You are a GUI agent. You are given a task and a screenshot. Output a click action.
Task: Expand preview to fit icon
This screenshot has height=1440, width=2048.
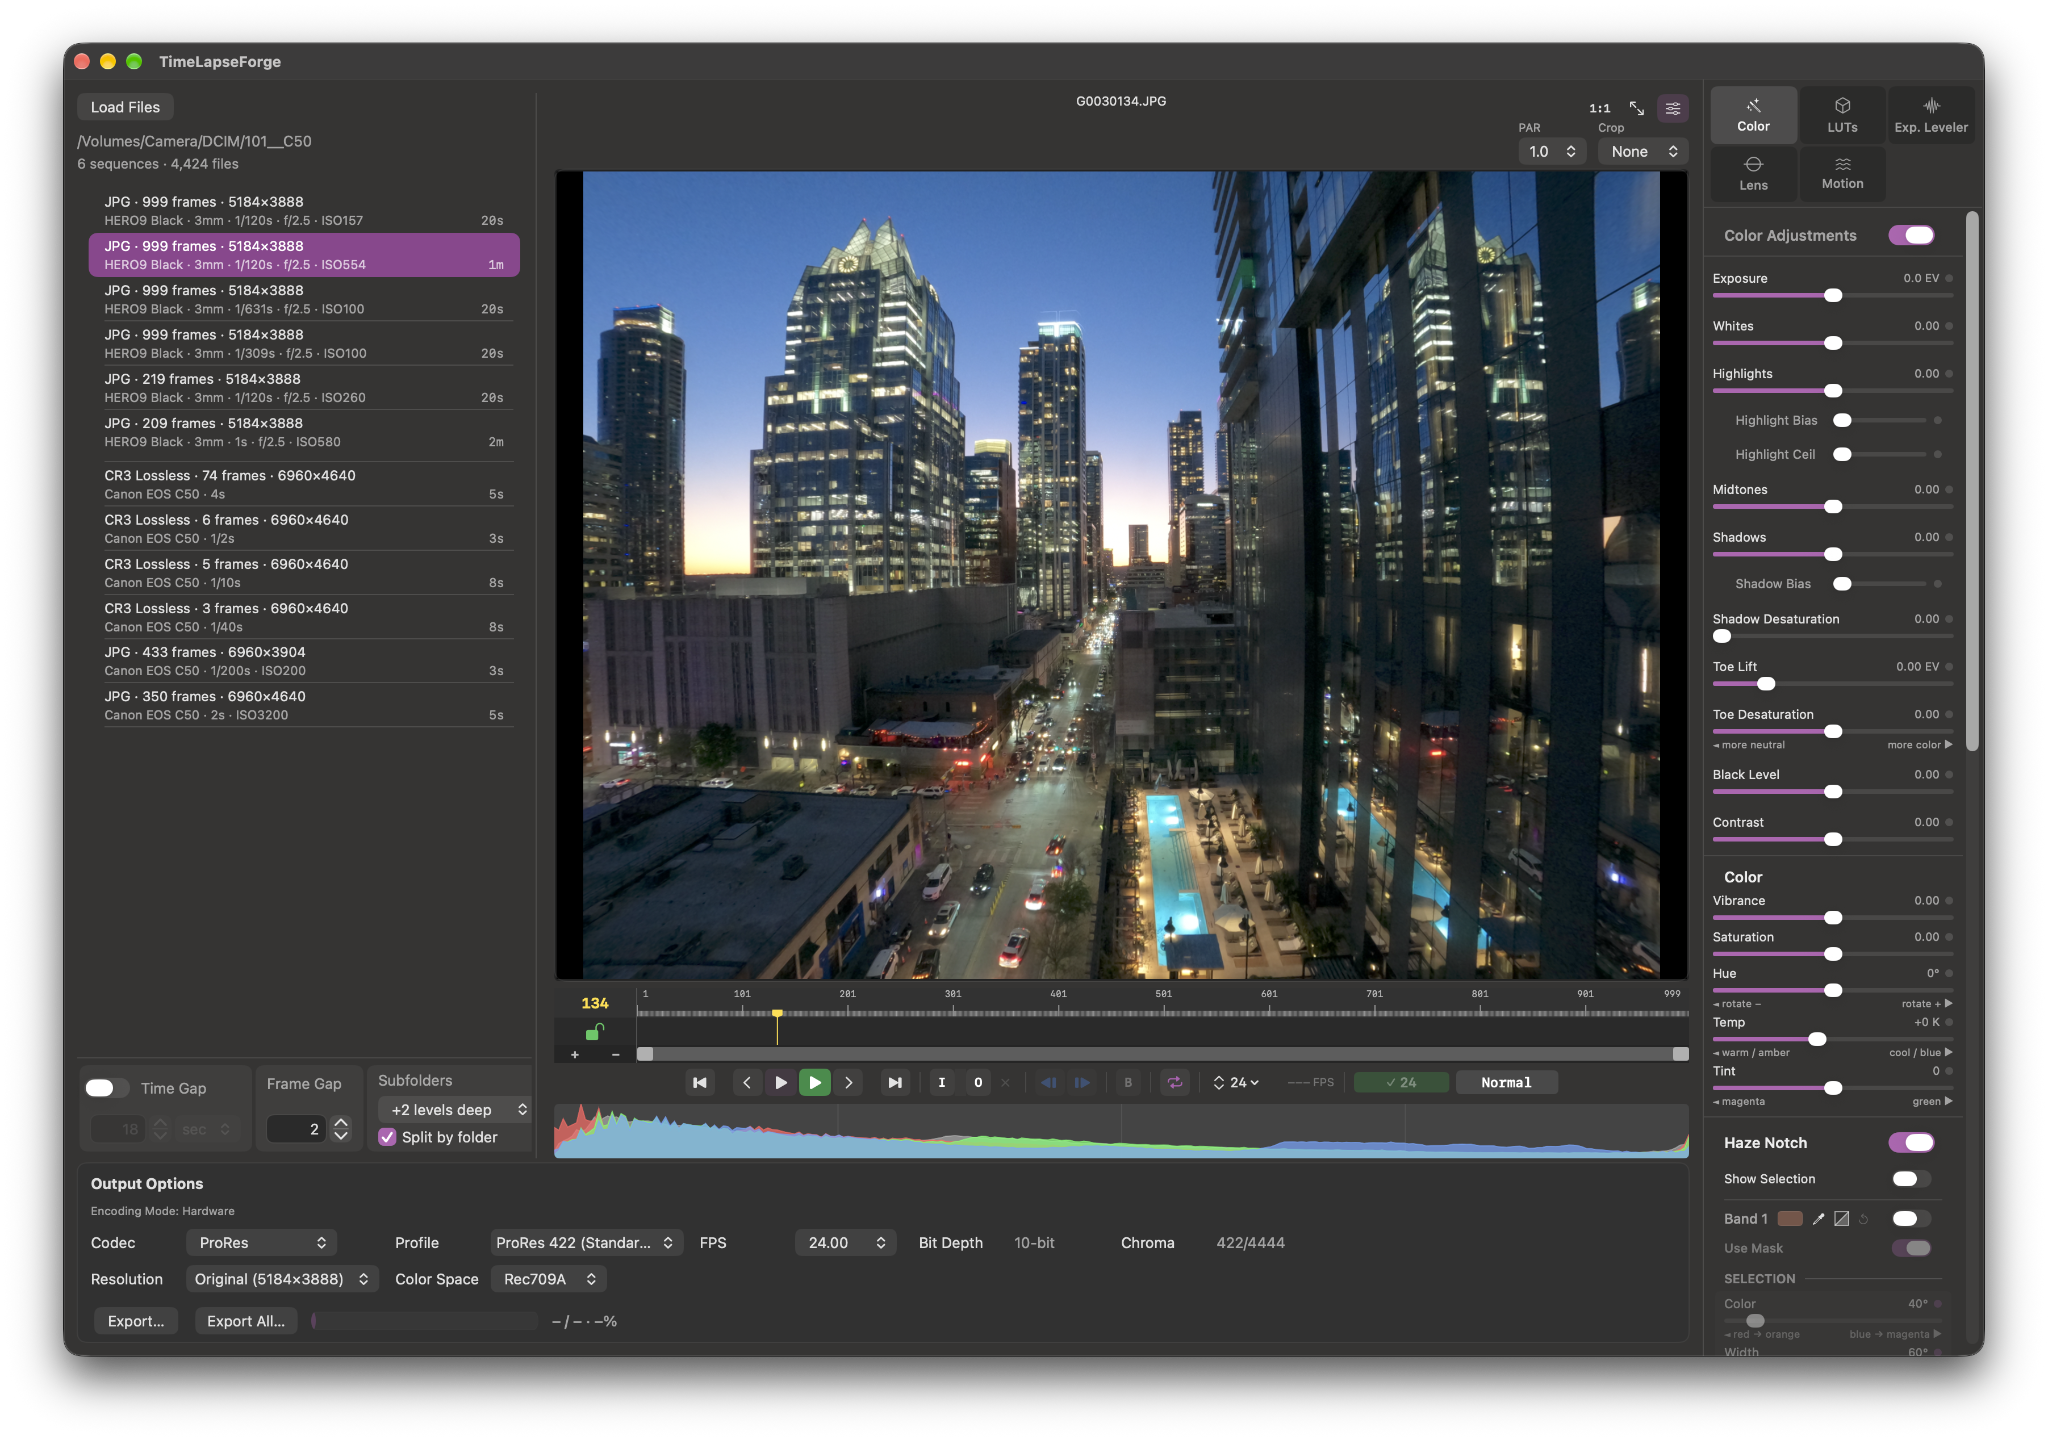[1637, 108]
